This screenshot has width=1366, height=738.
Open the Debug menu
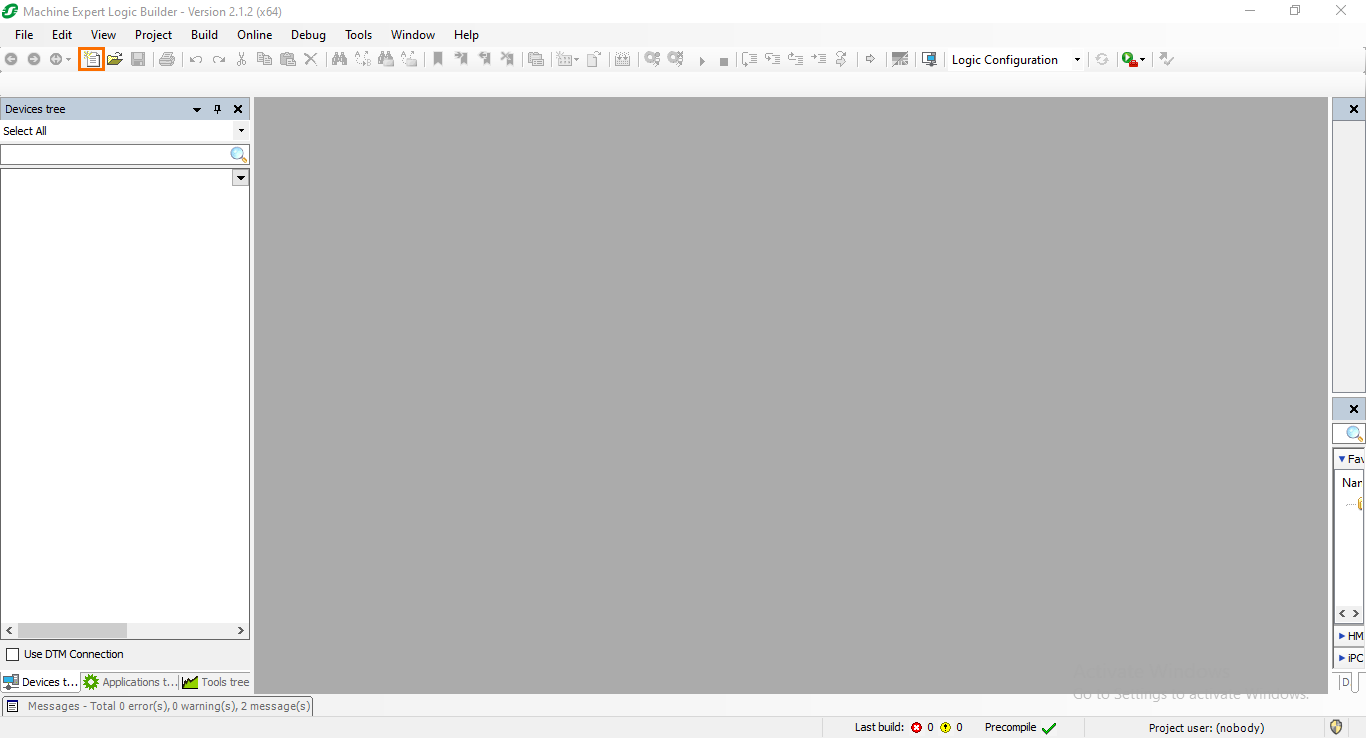(308, 35)
